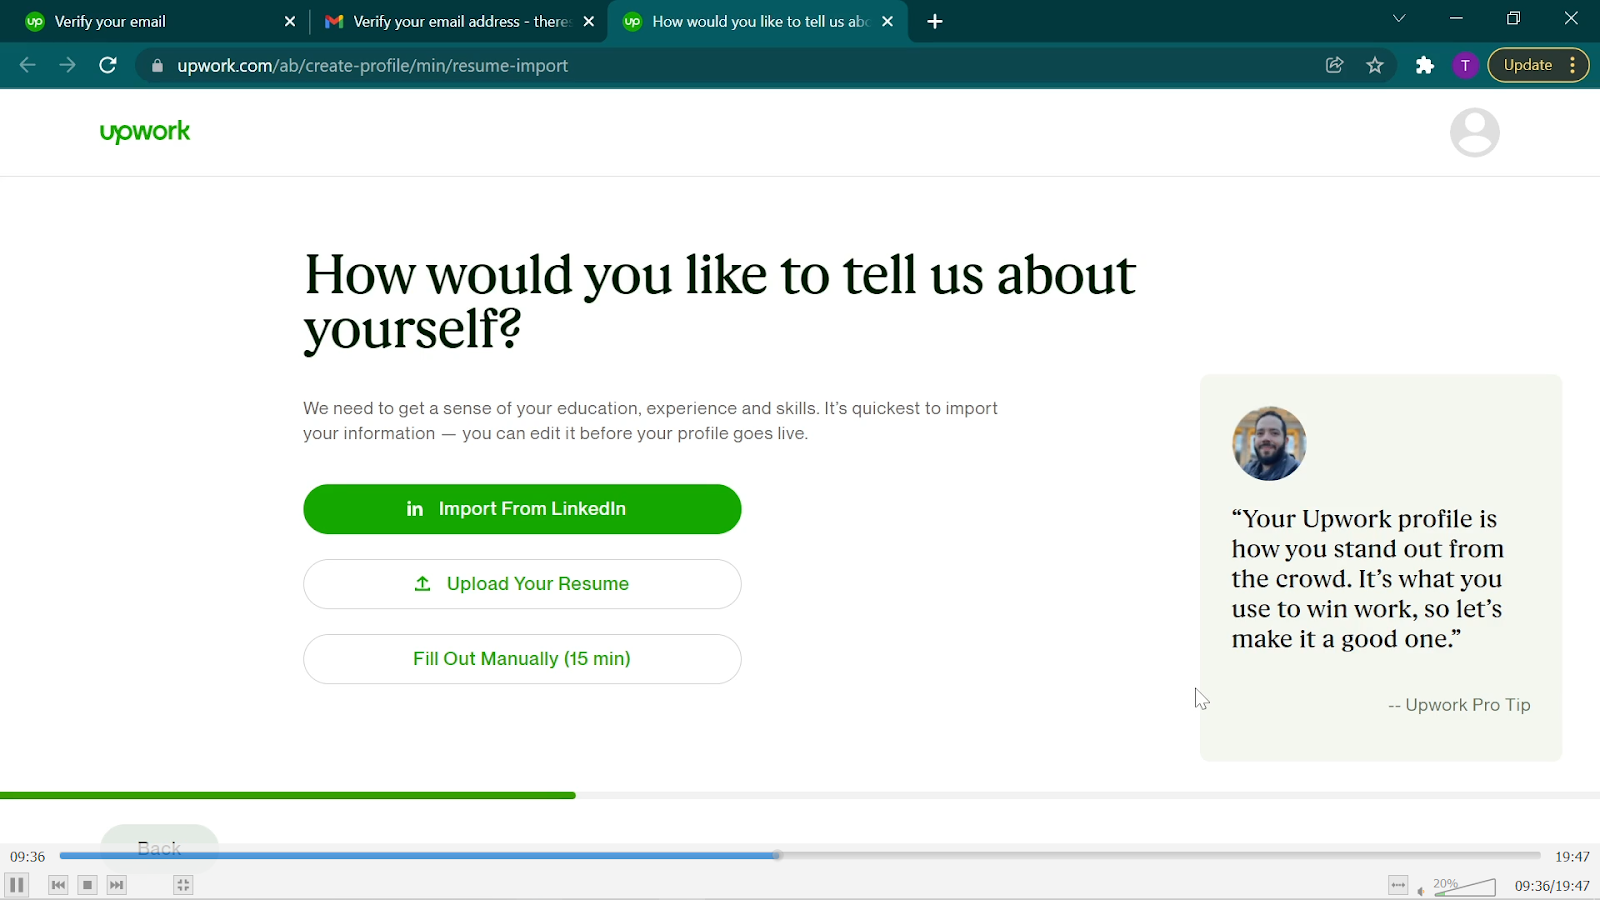Select the 'How would you like to tell us' tab
Image resolution: width=1600 pixels, height=900 pixels.
[758, 21]
